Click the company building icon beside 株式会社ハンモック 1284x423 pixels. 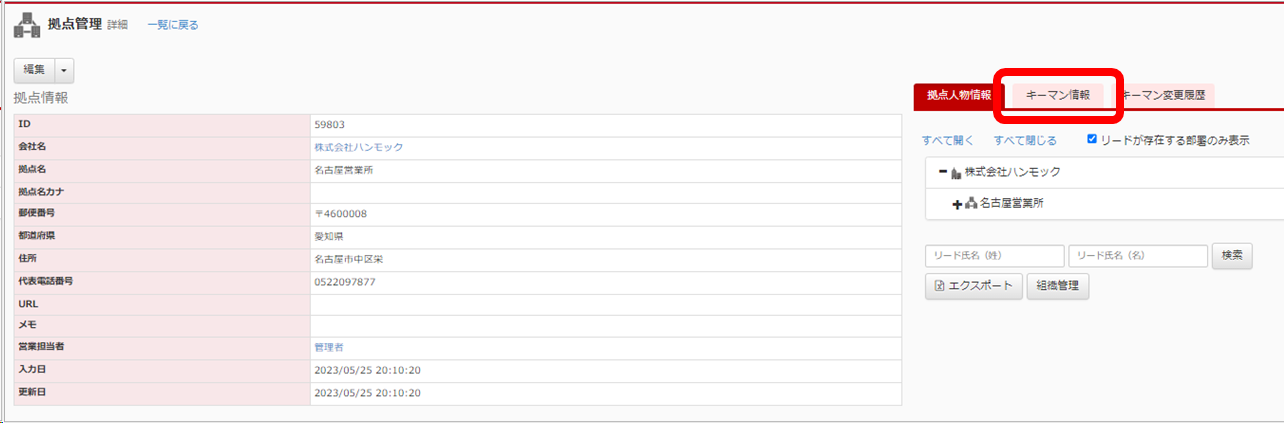(x=956, y=173)
